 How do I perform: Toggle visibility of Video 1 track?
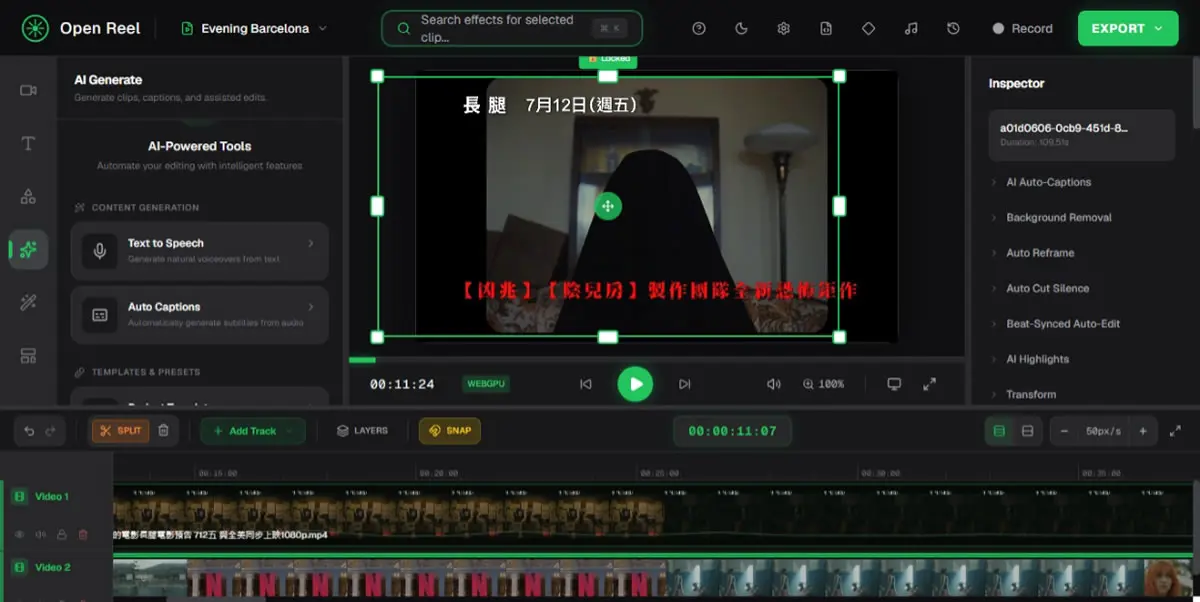(19, 535)
